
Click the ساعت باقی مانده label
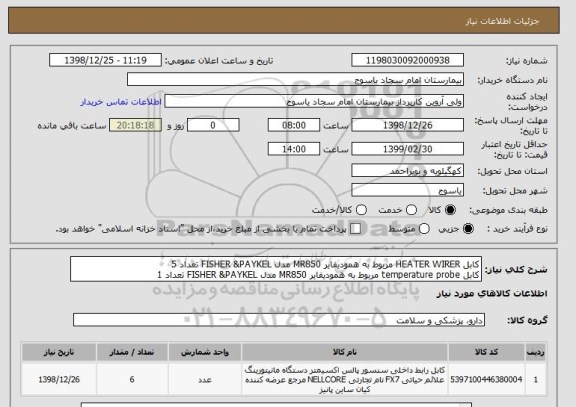72,126
